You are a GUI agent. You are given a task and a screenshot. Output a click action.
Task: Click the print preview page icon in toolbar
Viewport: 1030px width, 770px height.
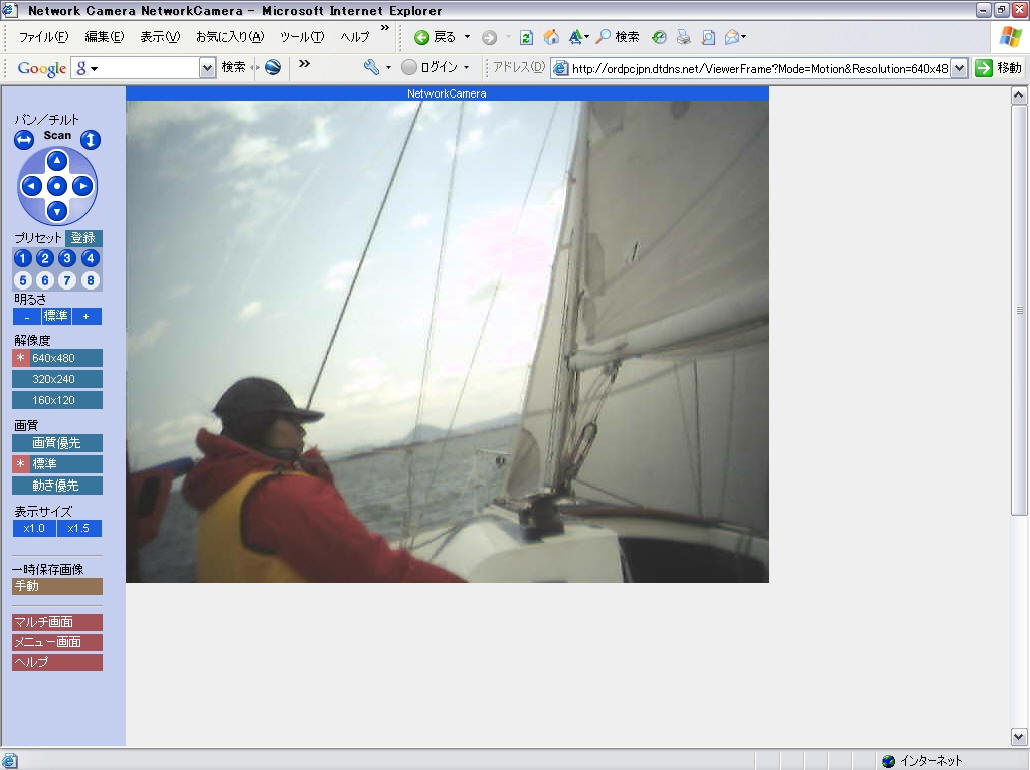708,37
